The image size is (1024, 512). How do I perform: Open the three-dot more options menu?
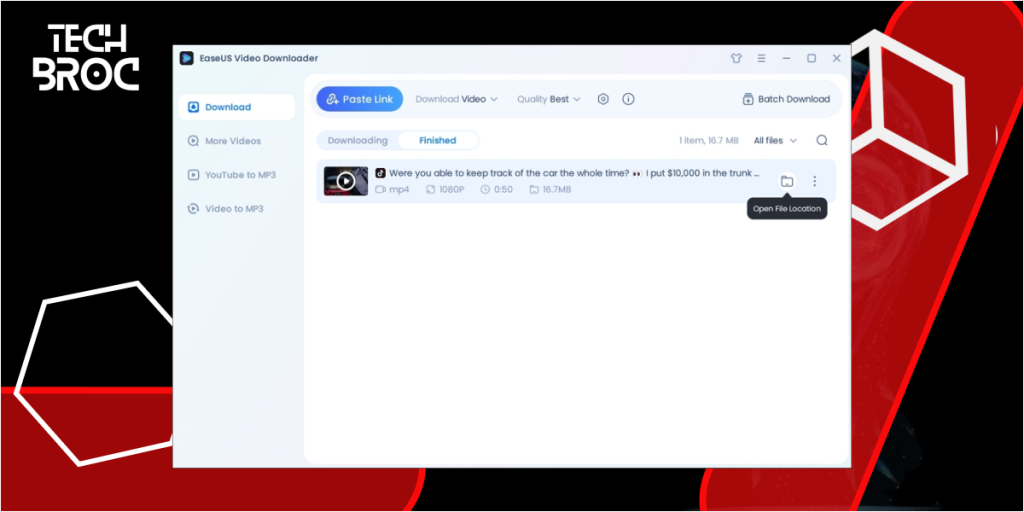pos(814,181)
